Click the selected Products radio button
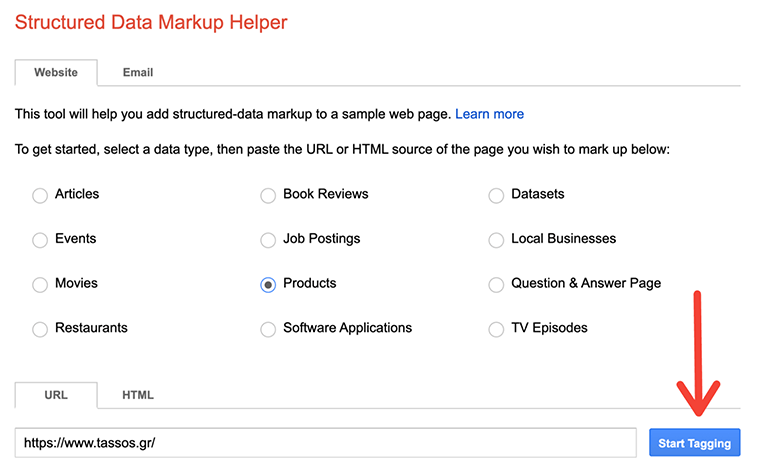 (268, 285)
